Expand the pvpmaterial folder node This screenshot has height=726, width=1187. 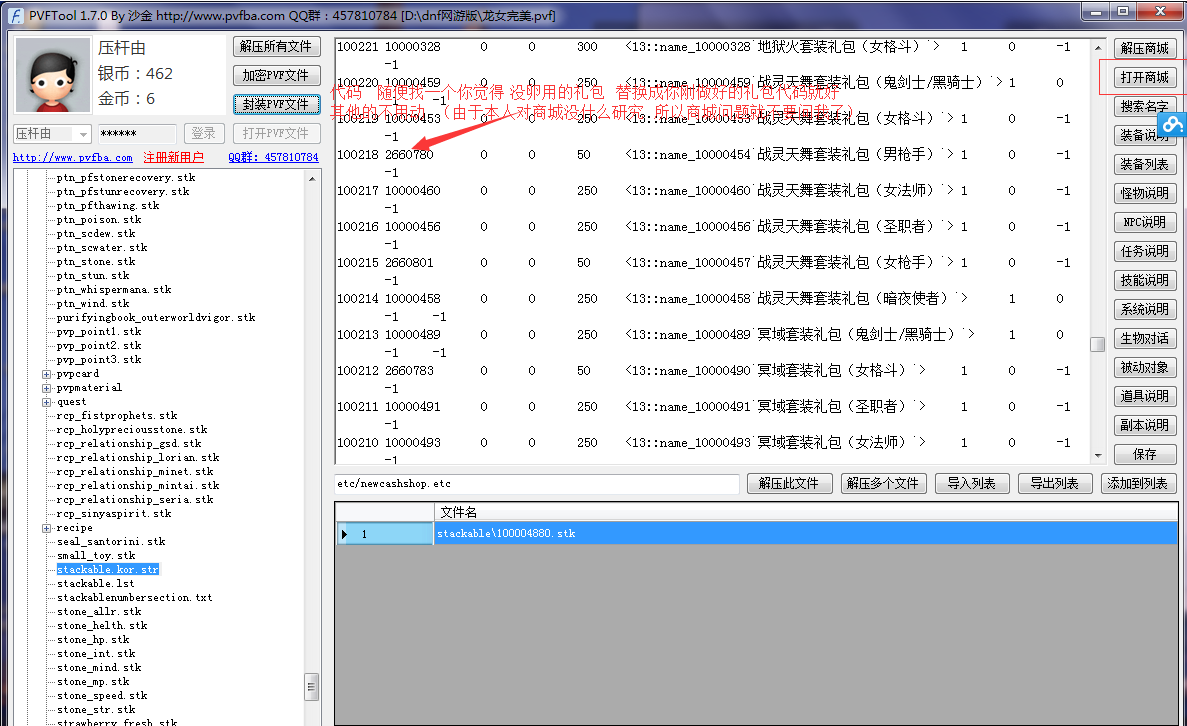(46, 388)
